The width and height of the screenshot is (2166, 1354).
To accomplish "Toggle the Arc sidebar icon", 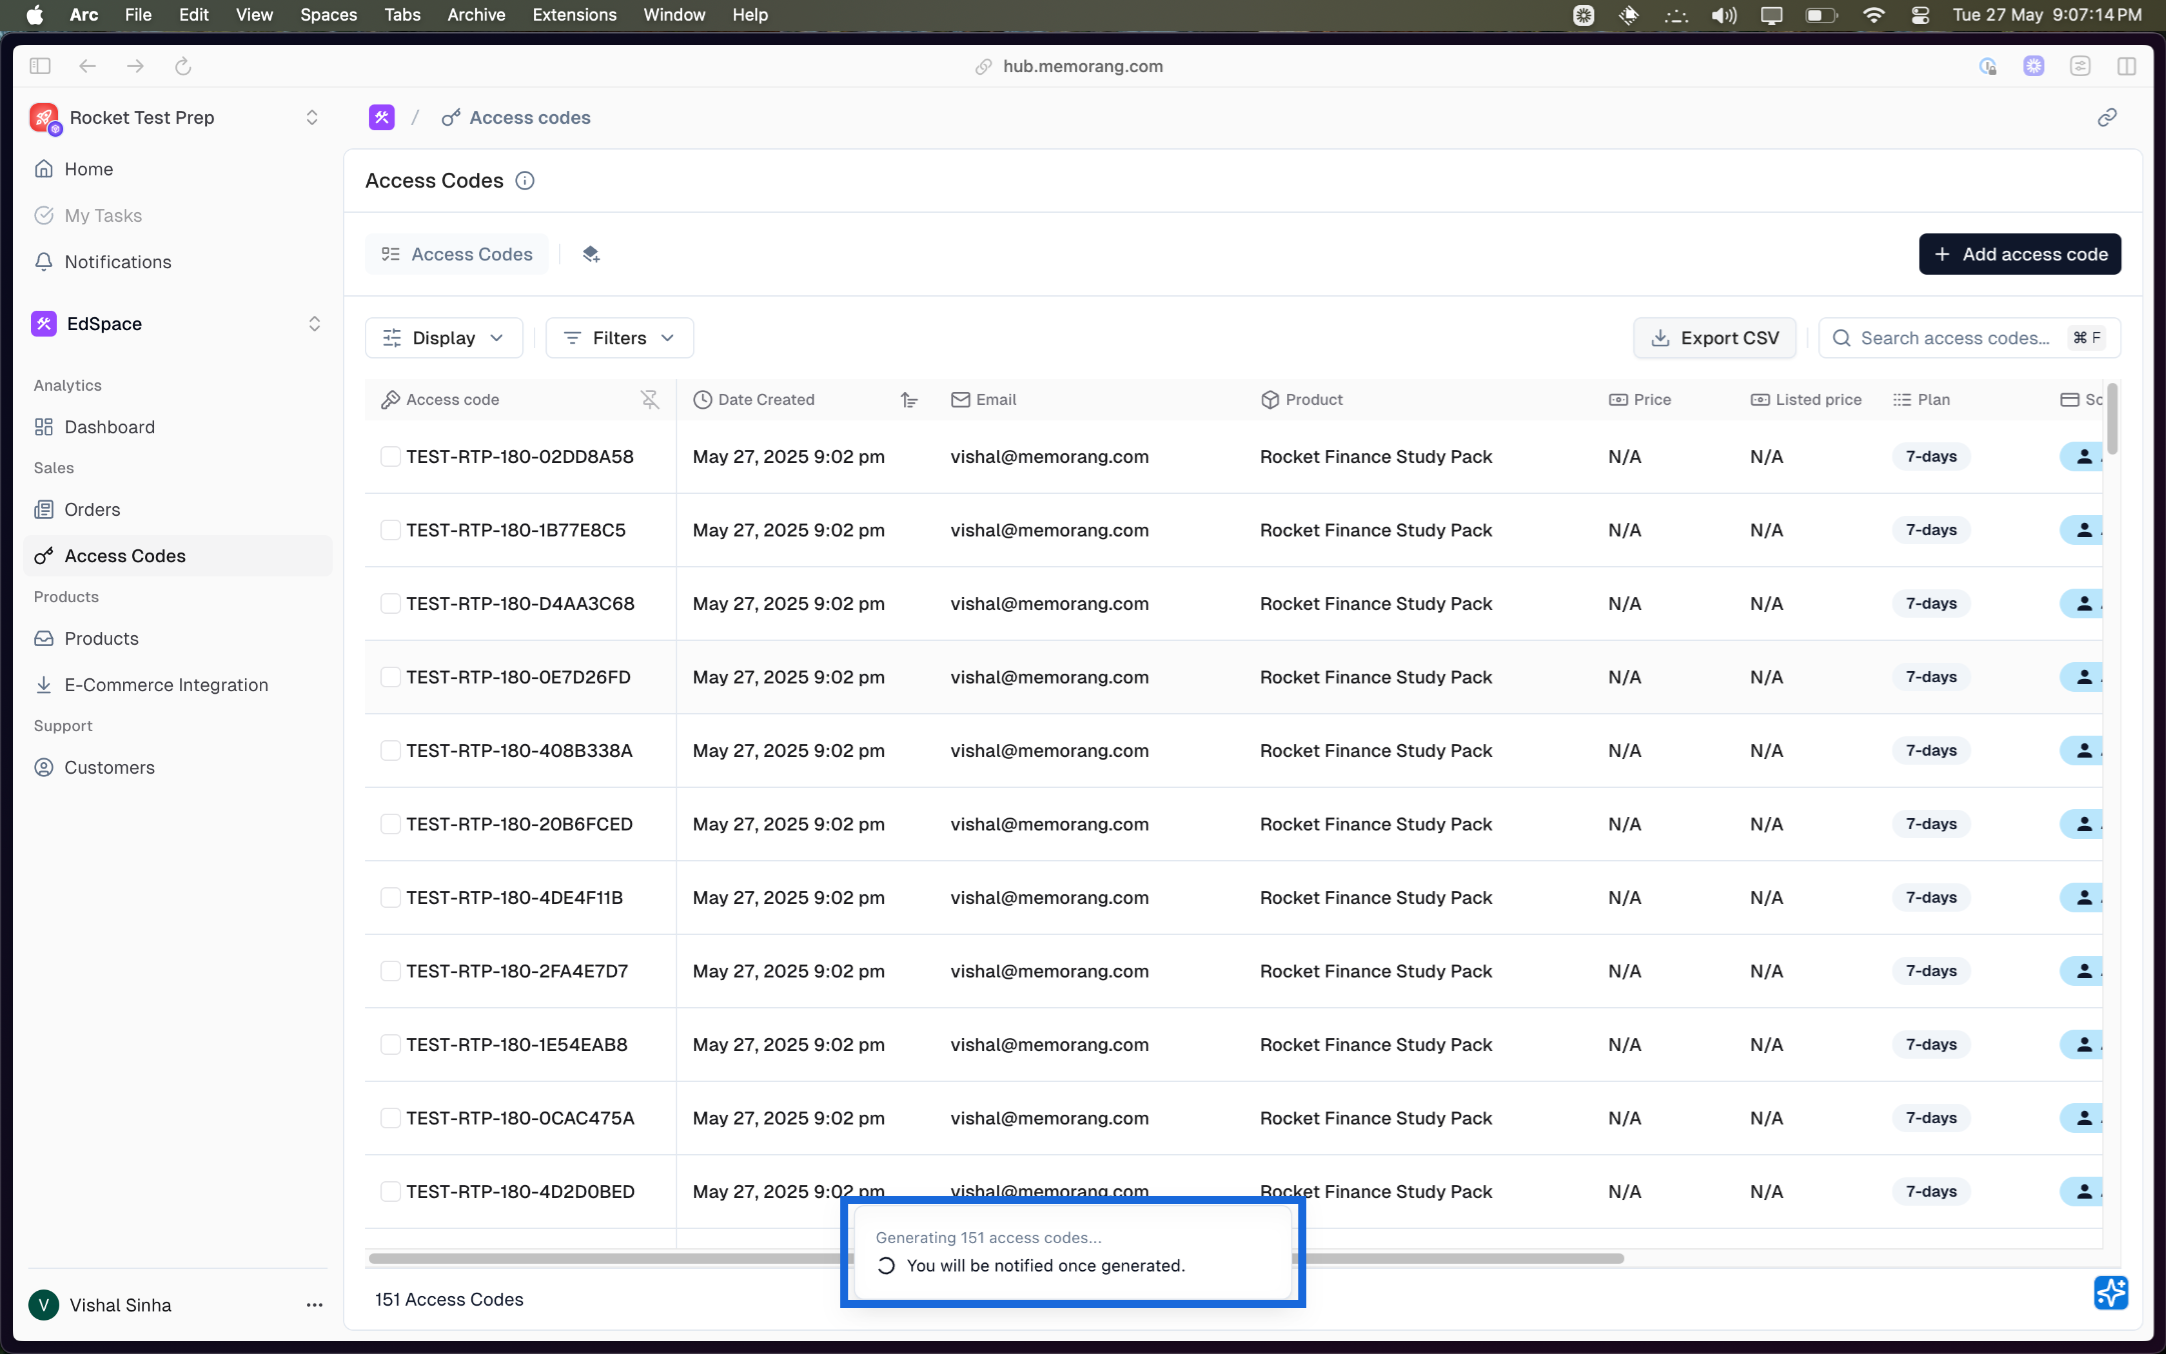I will point(40,66).
